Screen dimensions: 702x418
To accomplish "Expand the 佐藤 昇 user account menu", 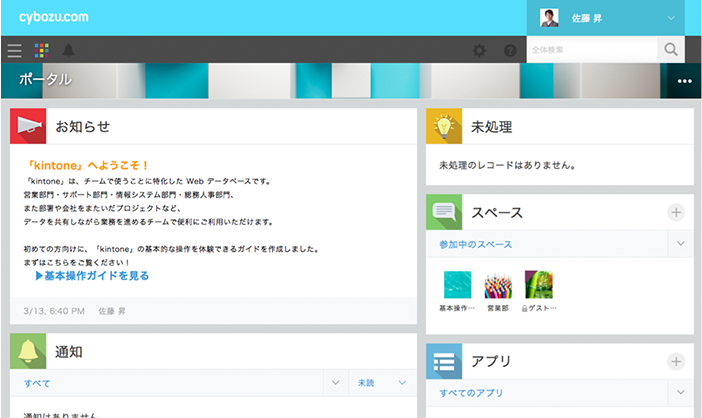I will (x=670, y=18).
